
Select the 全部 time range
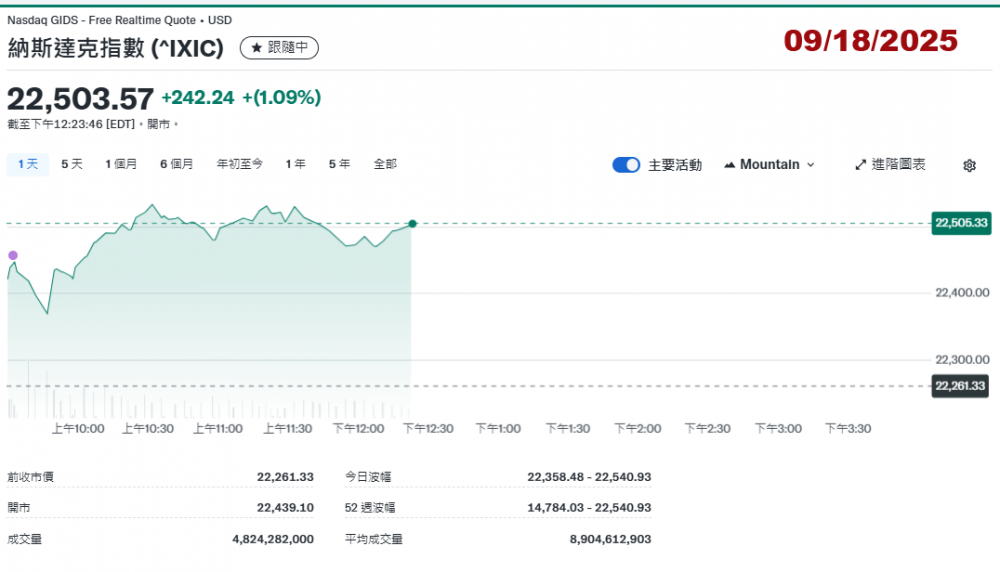[385, 164]
